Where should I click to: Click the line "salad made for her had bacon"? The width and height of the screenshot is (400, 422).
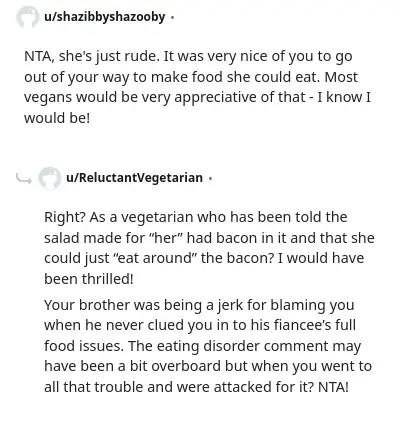coord(209,238)
